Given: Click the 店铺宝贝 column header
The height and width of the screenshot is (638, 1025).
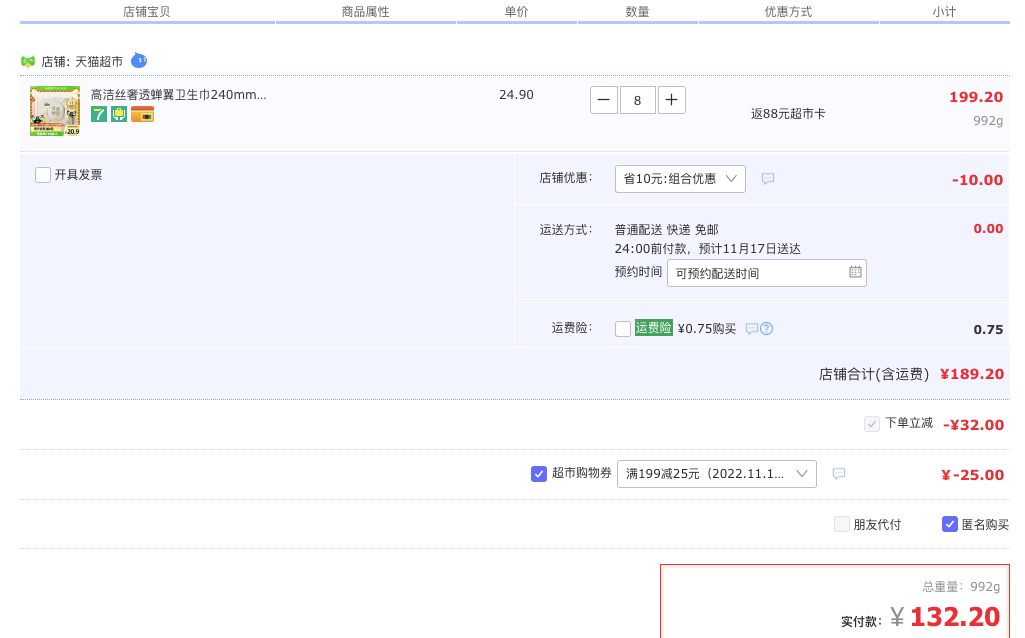Looking at the screenshot, I should coord(146,12).
